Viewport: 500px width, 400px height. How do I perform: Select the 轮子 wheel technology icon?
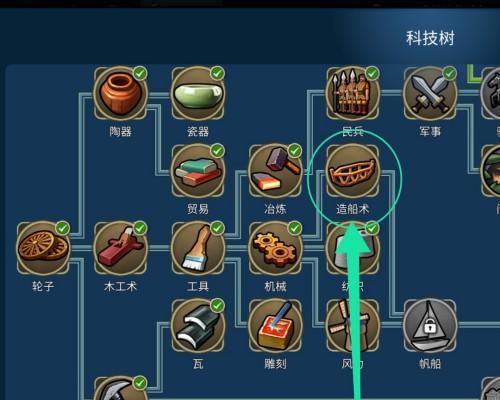point(43,248)
